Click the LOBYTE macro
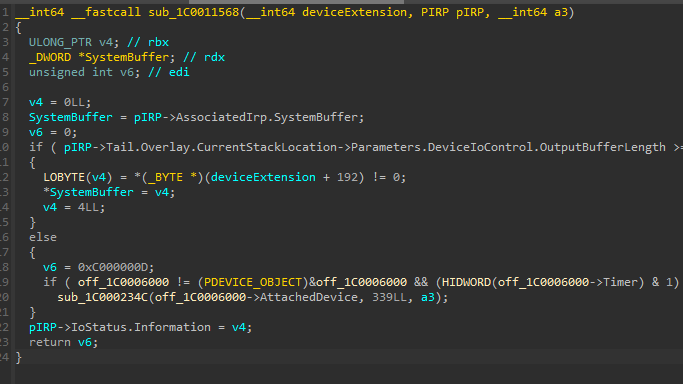This screenshot has width=683, height=384. (x=64, y=178)
